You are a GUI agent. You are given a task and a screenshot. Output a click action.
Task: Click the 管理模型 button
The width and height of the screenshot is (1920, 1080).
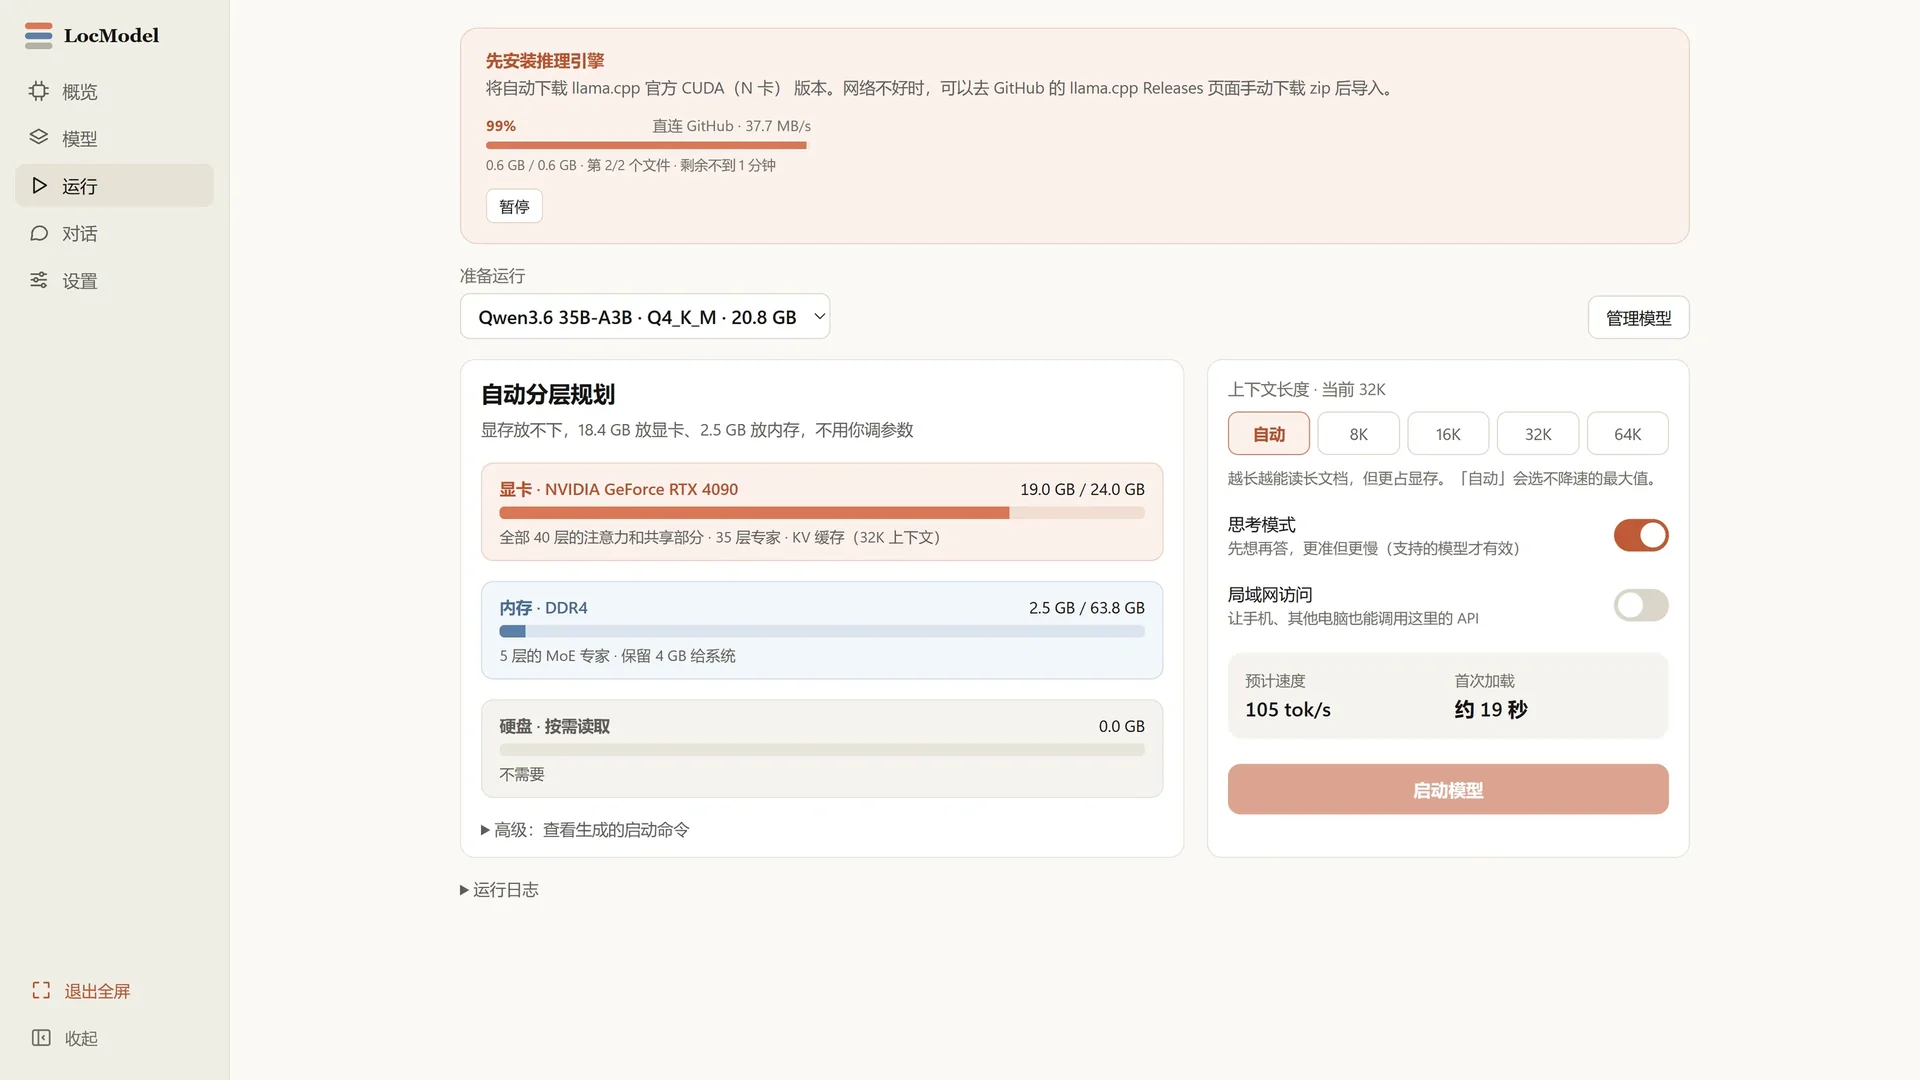click(1638, 318)
